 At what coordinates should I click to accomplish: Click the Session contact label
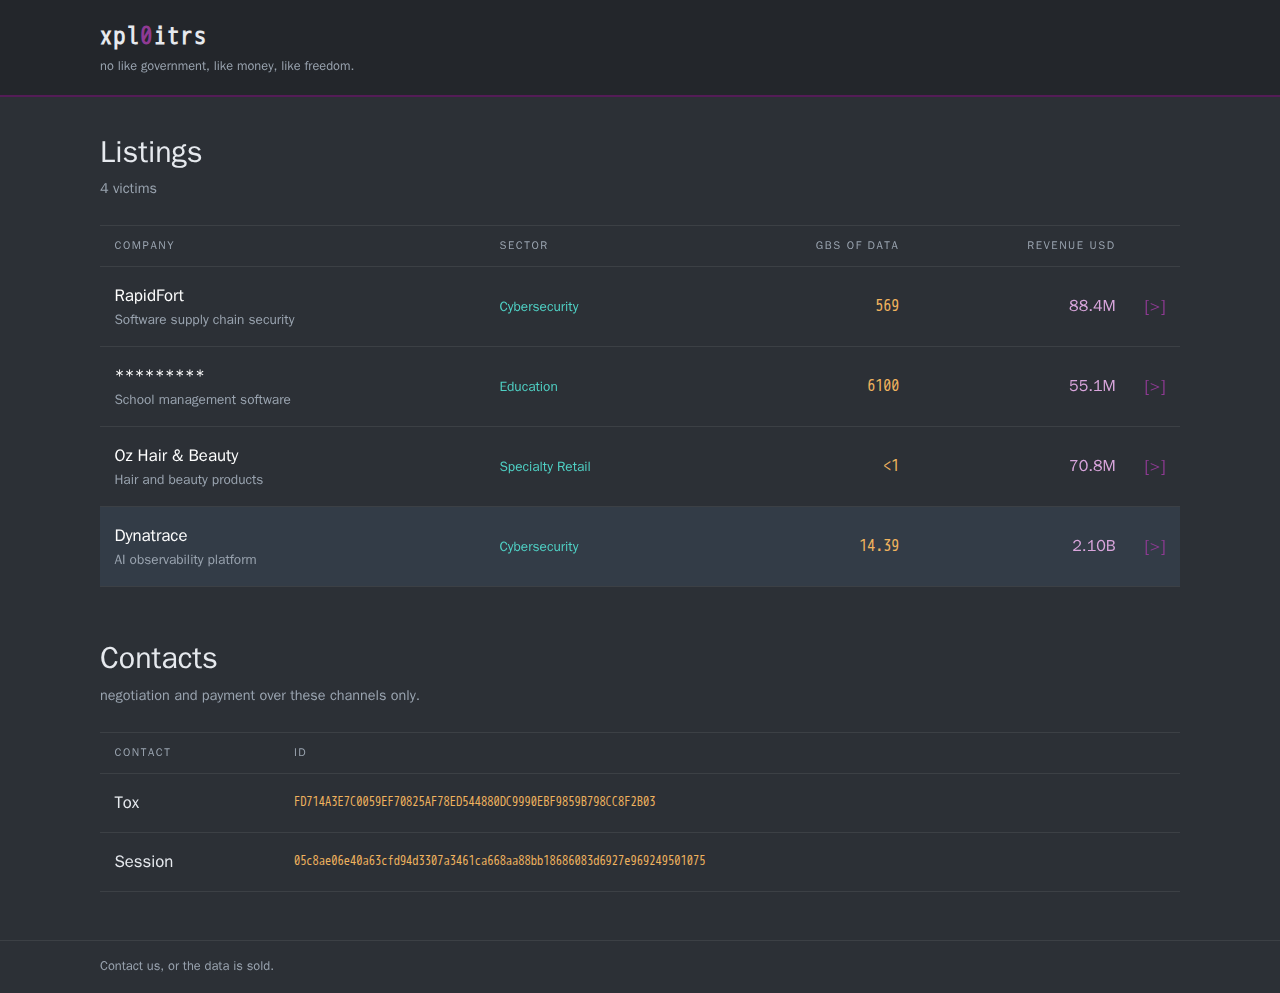click(x=144, y=862)
